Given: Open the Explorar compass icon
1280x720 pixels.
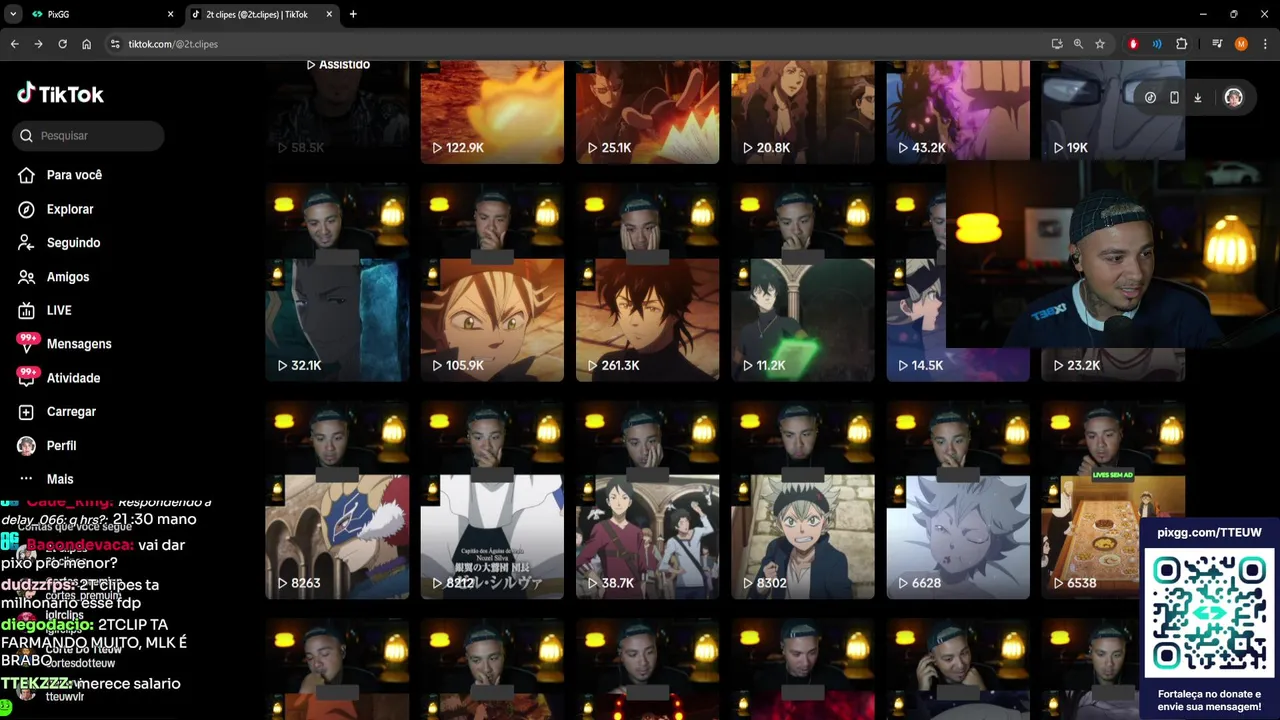Looking at the screenshot, I should [27, 209].
